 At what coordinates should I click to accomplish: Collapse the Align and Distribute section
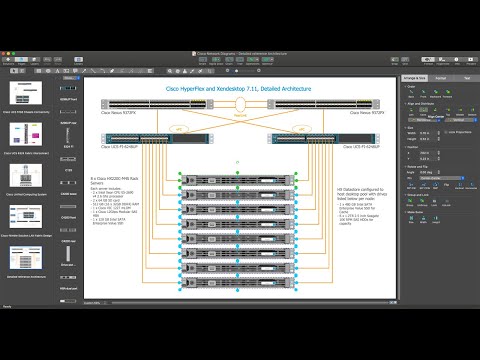tap(406, 104)
